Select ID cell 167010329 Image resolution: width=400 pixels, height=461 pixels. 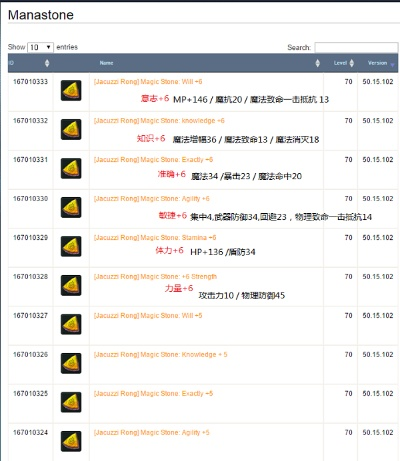point(30,238)
